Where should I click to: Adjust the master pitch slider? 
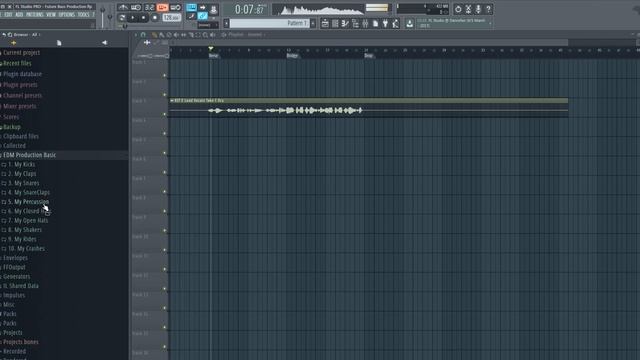coord(110,16)
